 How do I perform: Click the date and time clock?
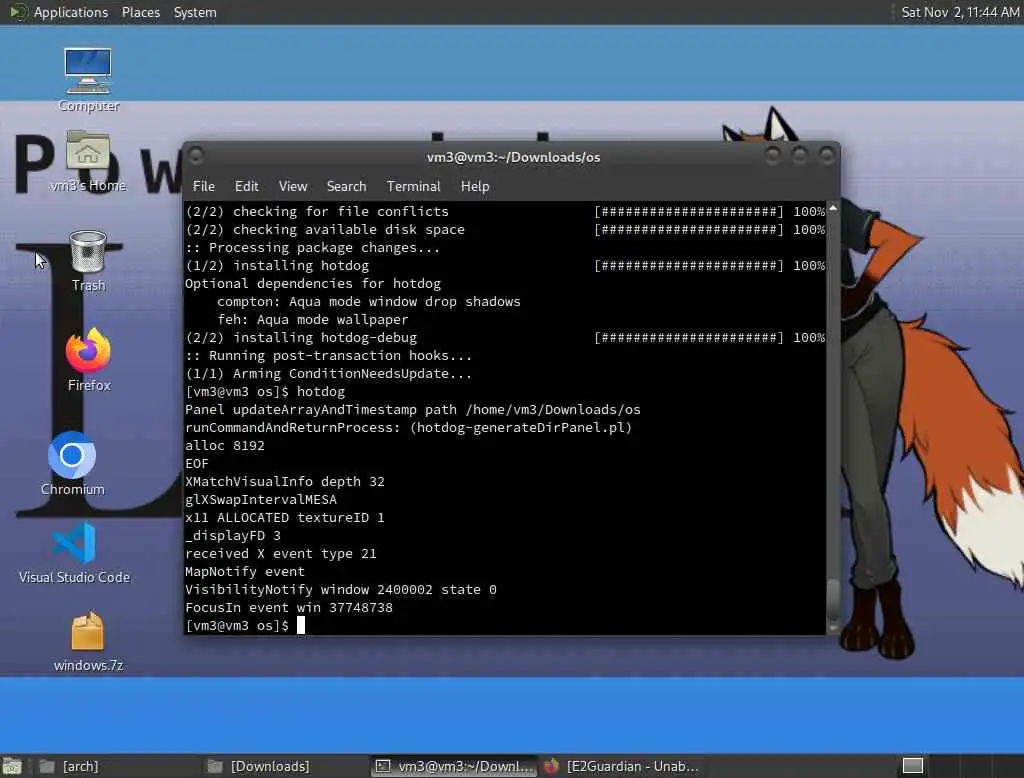[959, 12]
